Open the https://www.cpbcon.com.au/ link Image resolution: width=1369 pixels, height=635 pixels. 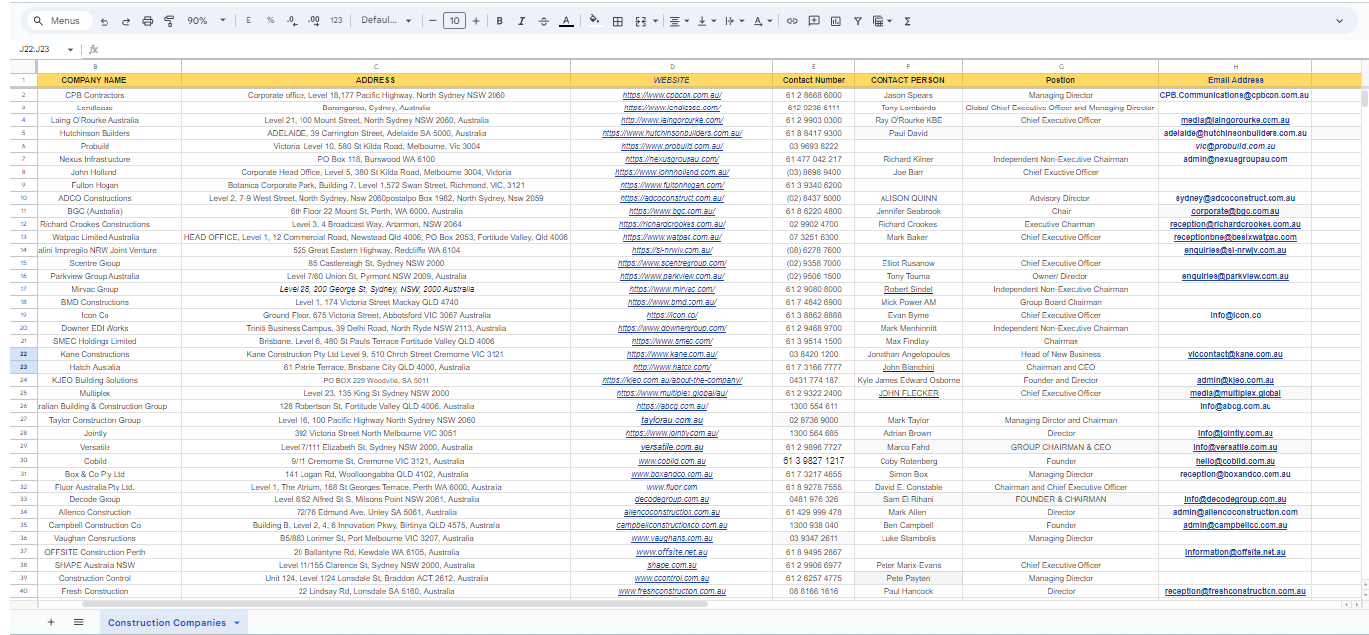pyautogui.click(x=672, y=95)
